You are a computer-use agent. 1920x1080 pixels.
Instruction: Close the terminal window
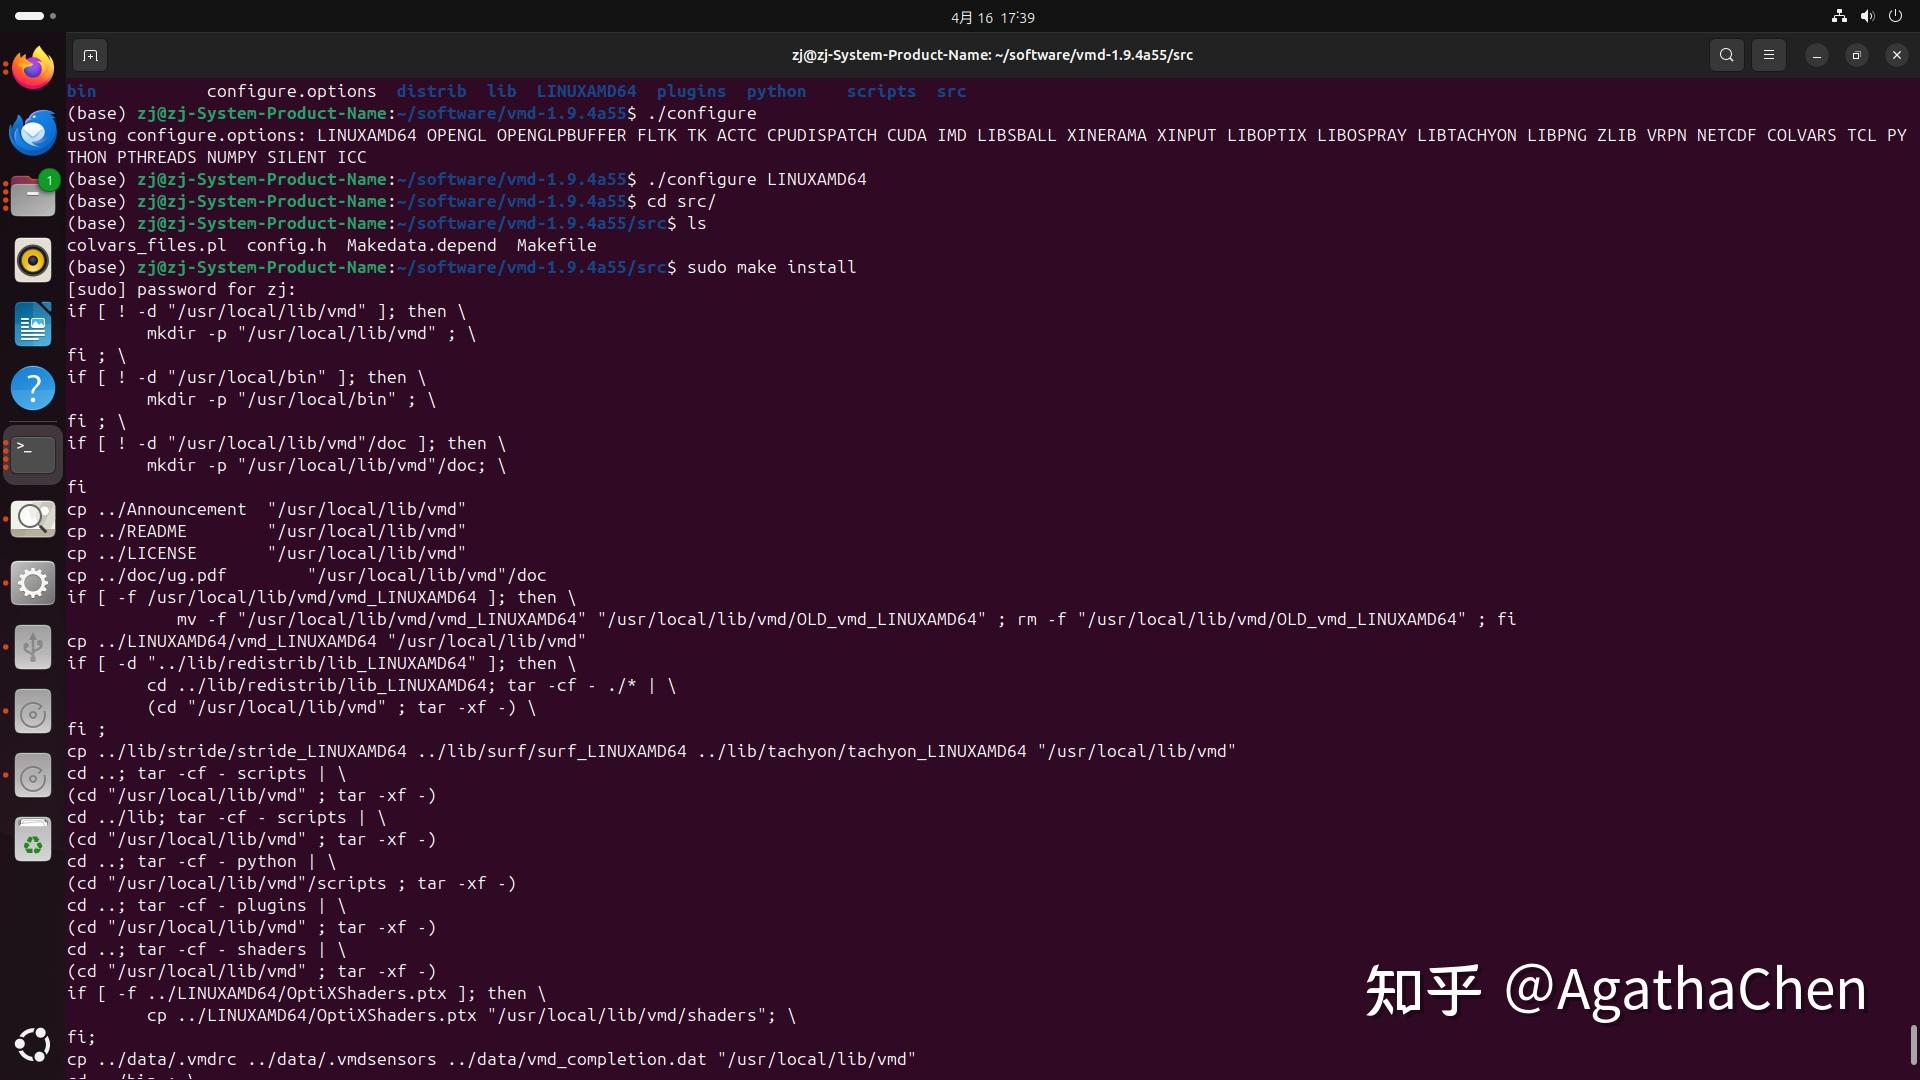pyautogui.click(x=1896, y=55)
